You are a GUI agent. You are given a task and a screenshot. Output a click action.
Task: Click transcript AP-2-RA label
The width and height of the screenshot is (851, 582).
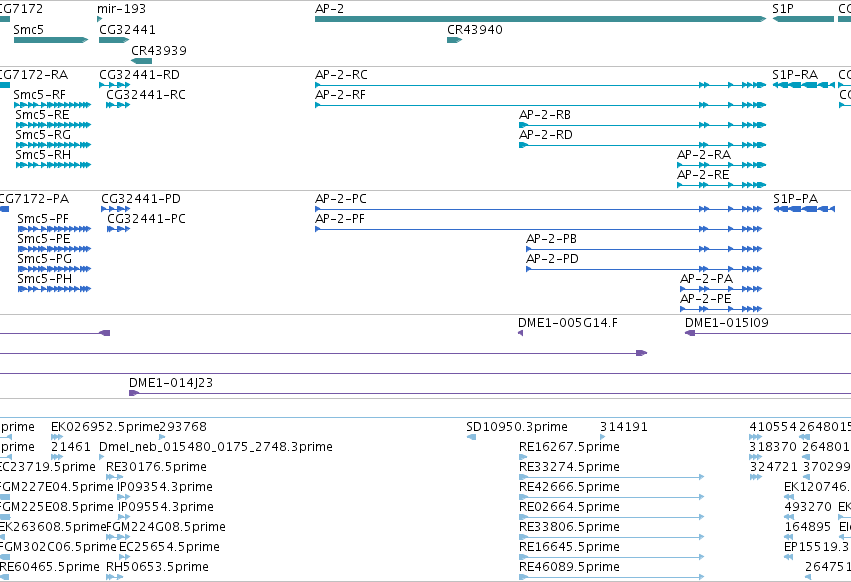pos(704,155)
